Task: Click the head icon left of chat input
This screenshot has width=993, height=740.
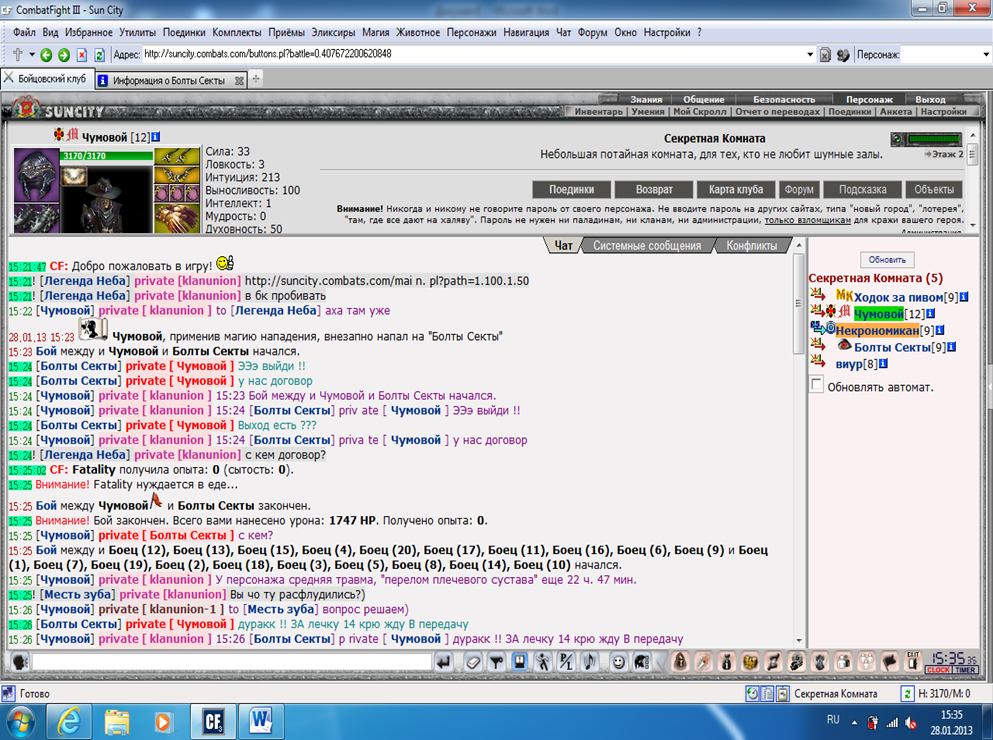Action: [20, 662]
